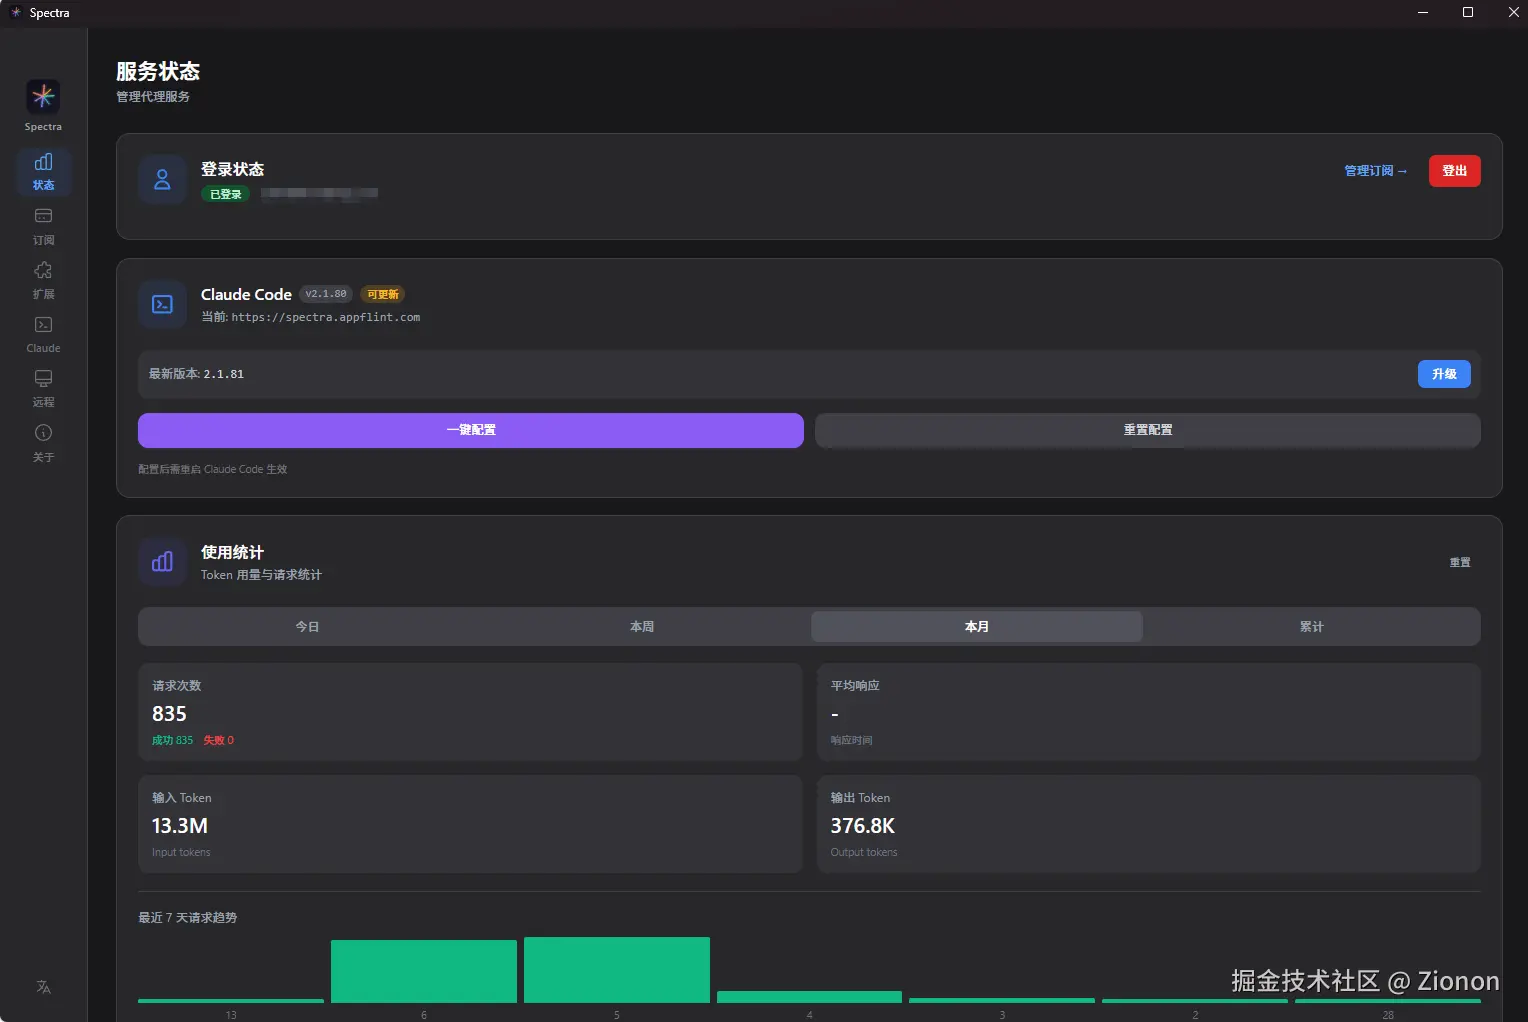The image size is (1528, 1022).
Task: Switch to the 本周 tab
Action: [x=642, y=627]
